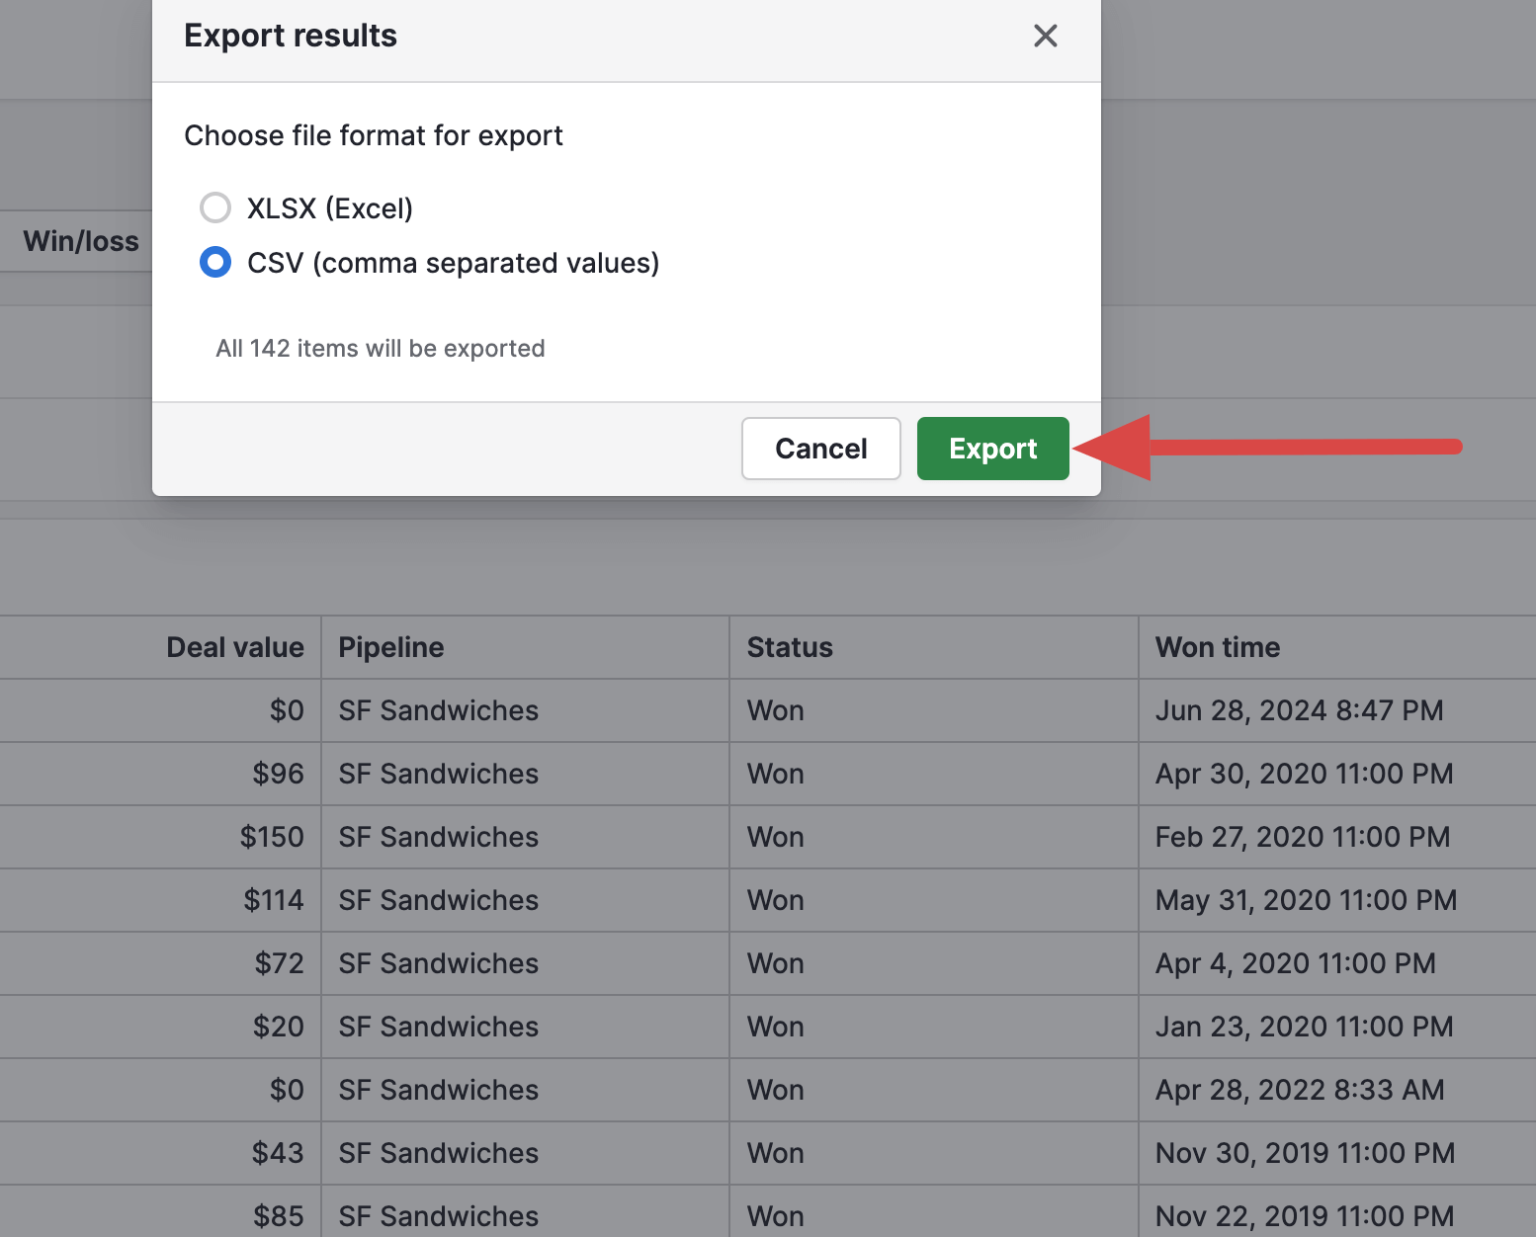1536x1237 pixels.
Task: Click the Won time column header
Action: pos(1217,647)
